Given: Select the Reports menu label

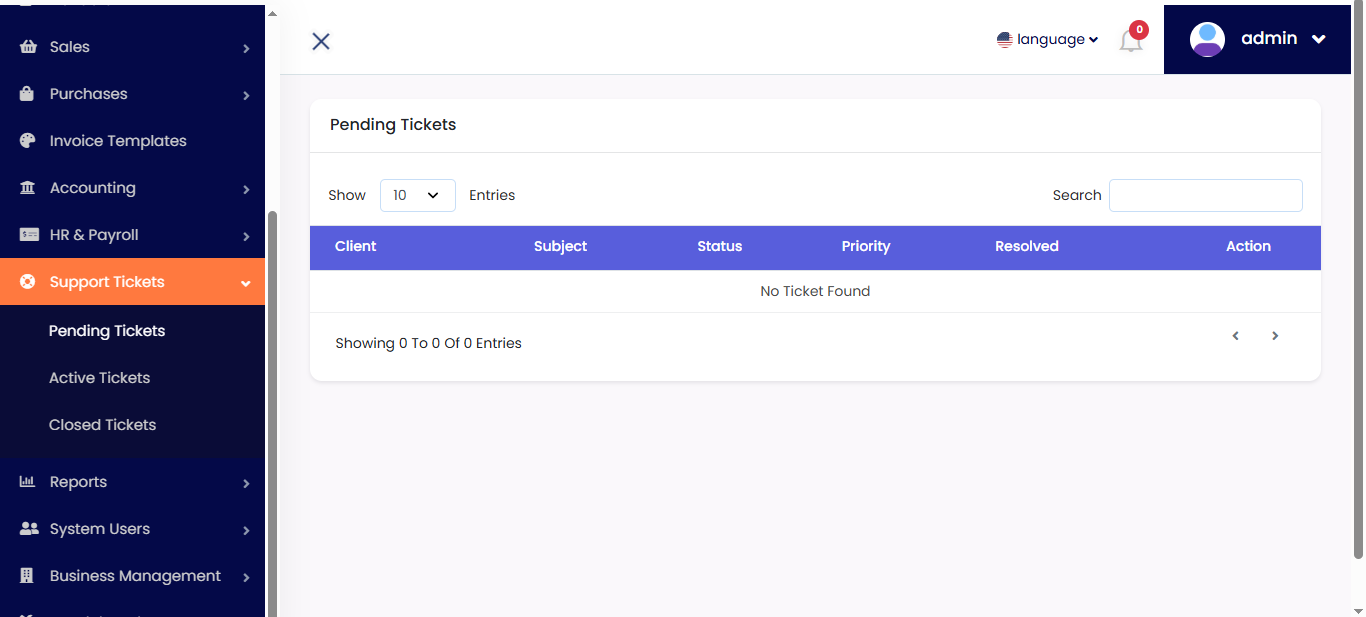Looking at the screenshot, I should [x=78, y=482].
